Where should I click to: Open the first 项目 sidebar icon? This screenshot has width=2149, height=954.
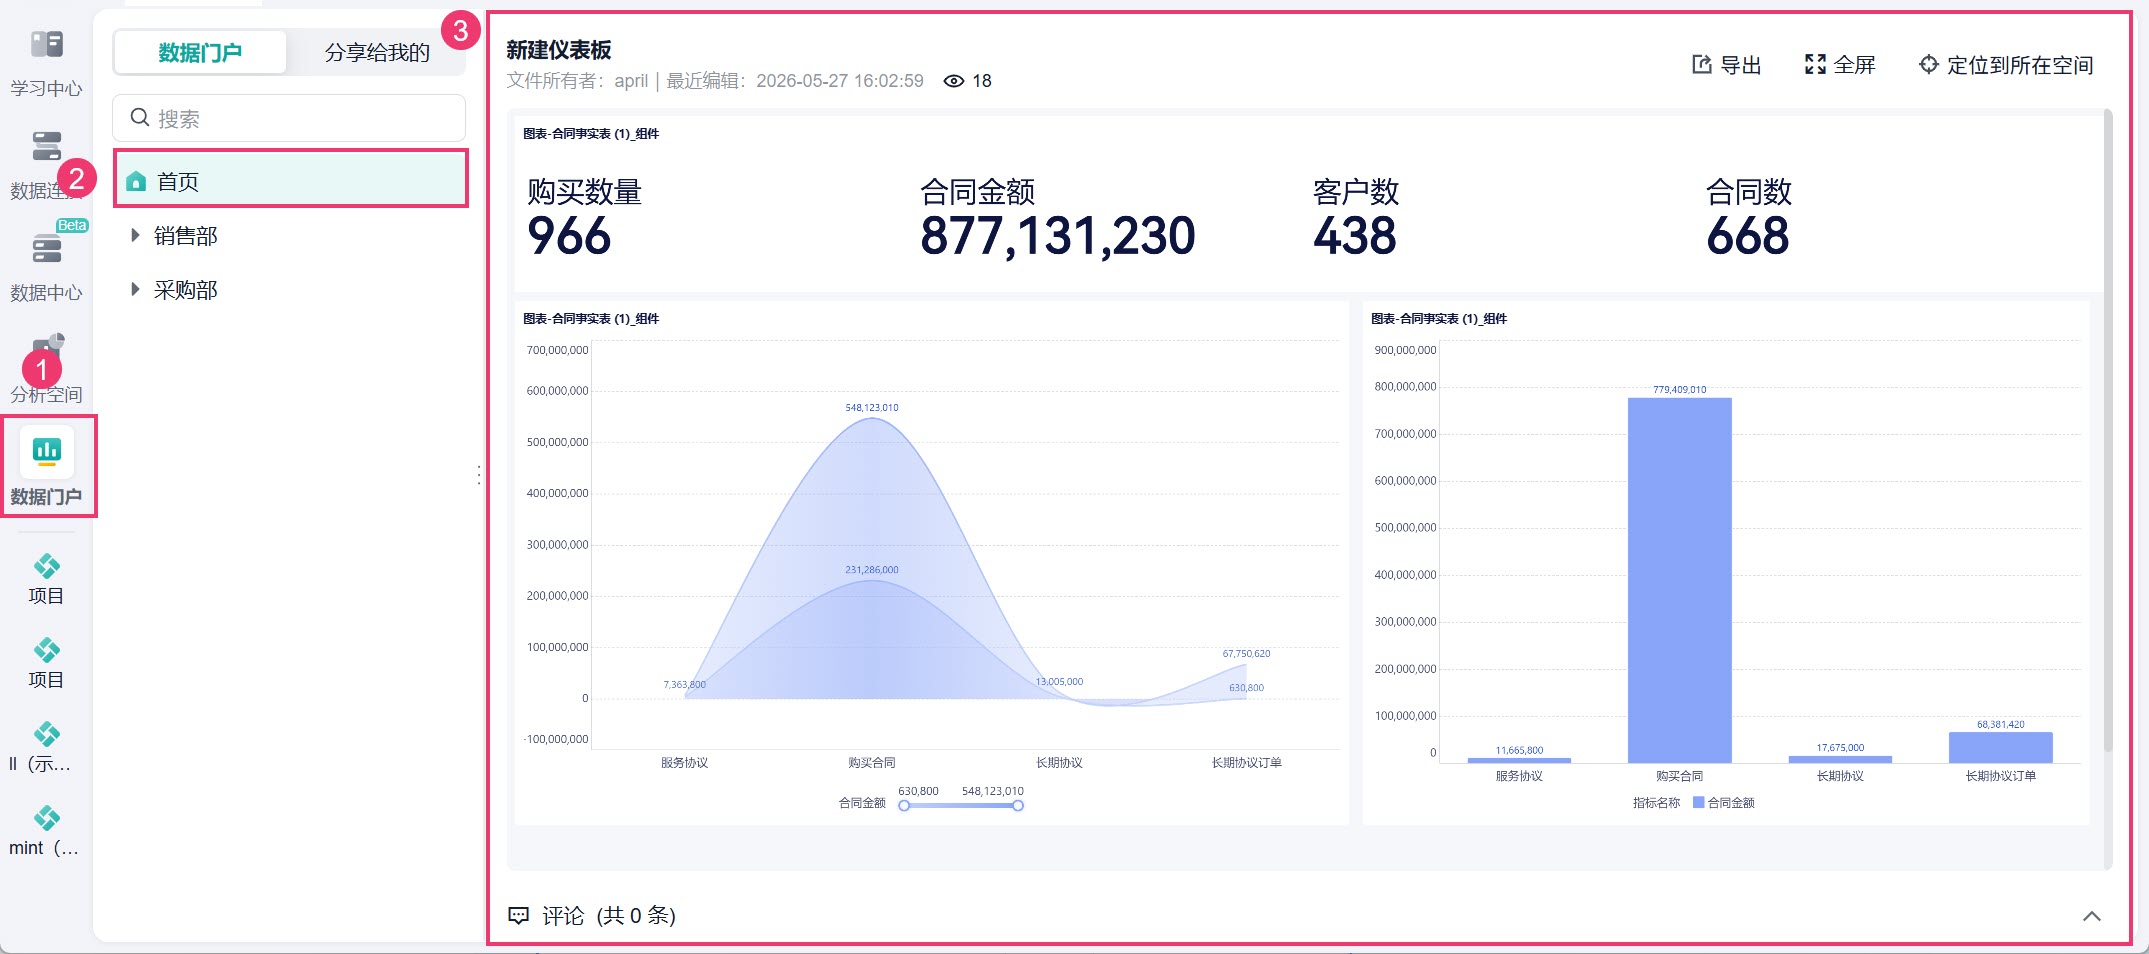click(46, 567)
